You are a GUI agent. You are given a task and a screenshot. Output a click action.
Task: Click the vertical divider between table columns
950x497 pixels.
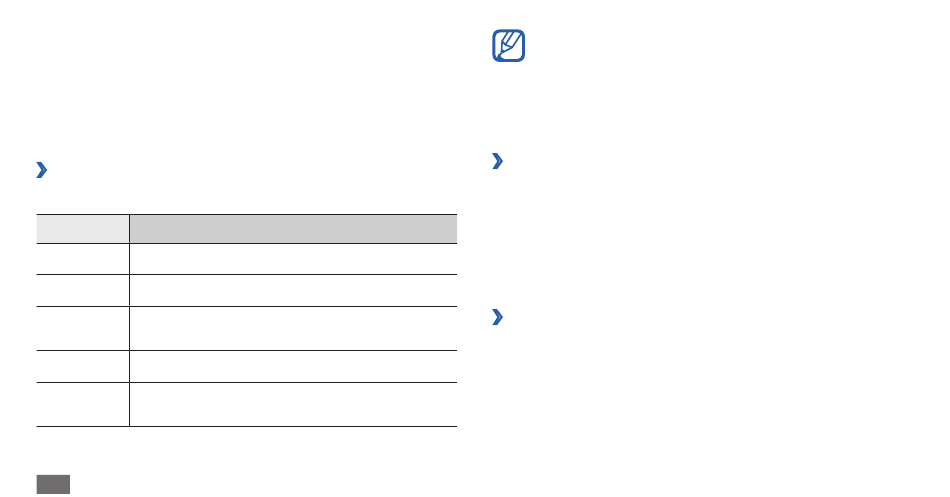pos(129,320)
